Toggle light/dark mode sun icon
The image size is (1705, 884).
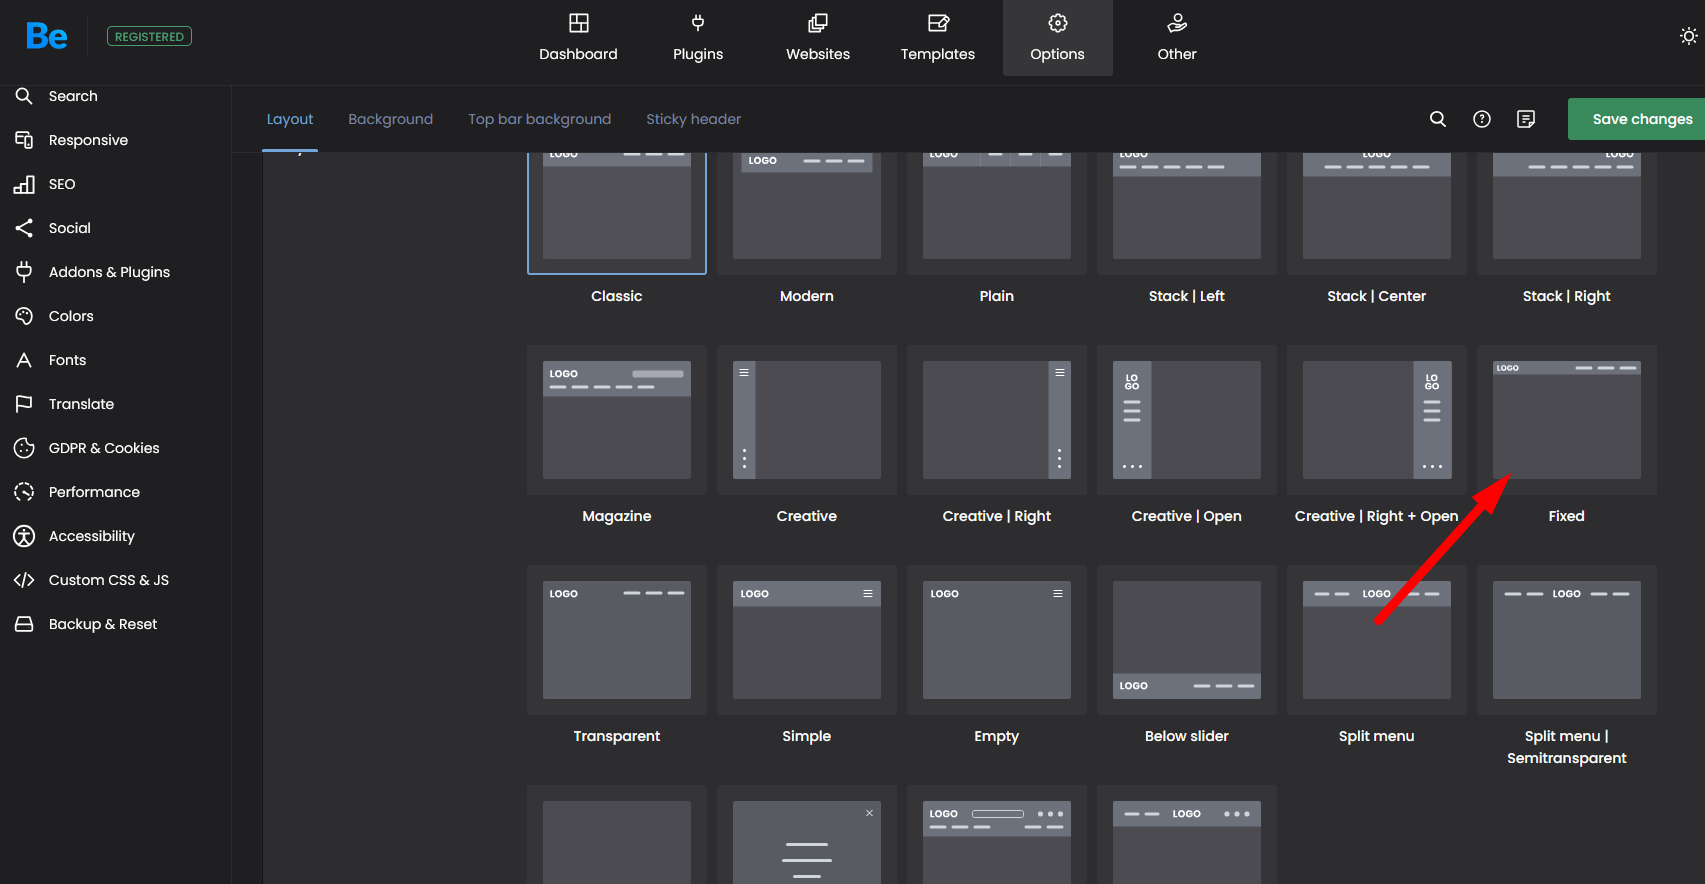coord(1688,36)
